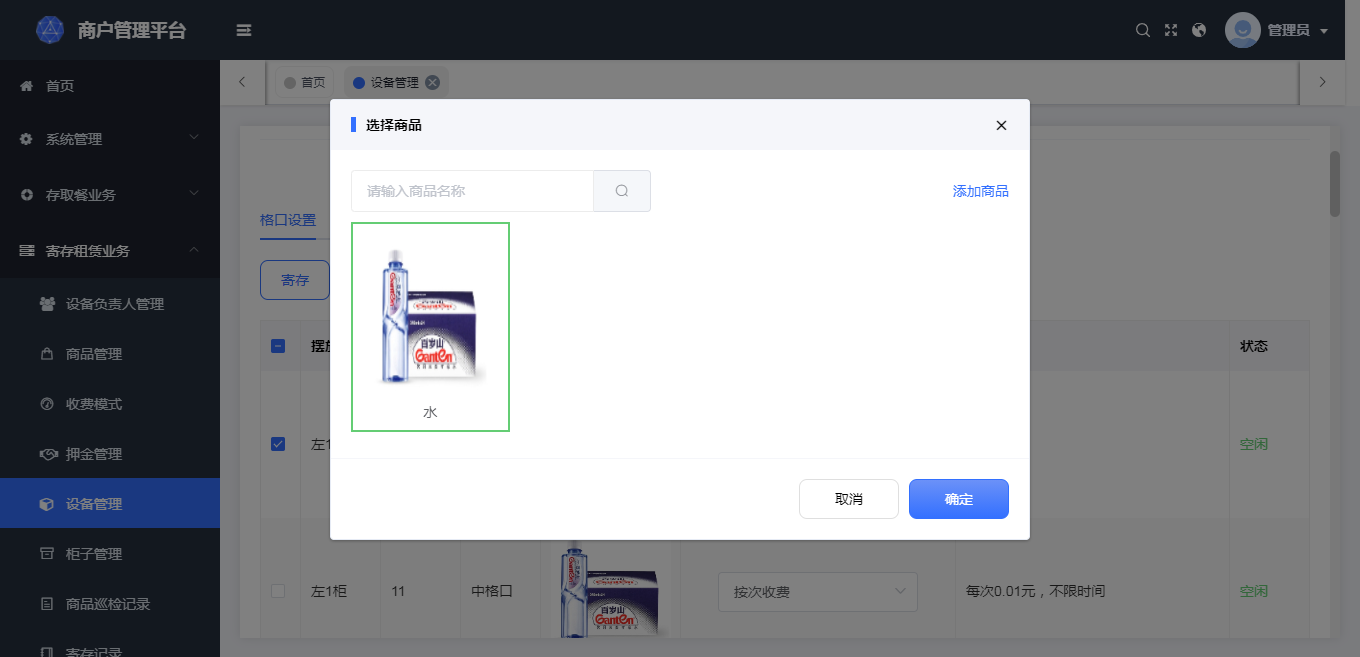Click the 添加商品 link
1360x657 pixels.
[981, 191]
